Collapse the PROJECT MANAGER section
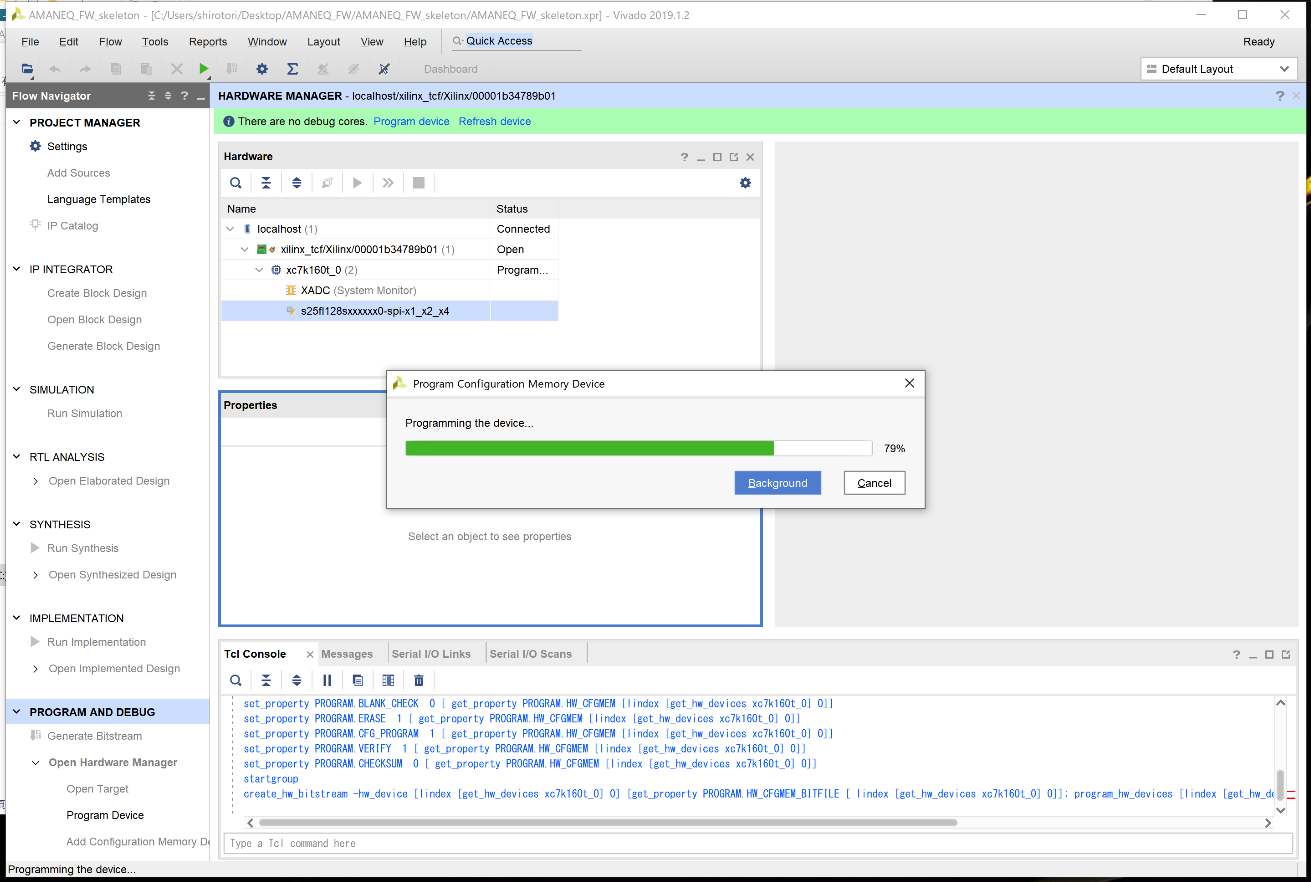Screen dimensions: 1311x882 pyautogui.click(x=16, y=123)
